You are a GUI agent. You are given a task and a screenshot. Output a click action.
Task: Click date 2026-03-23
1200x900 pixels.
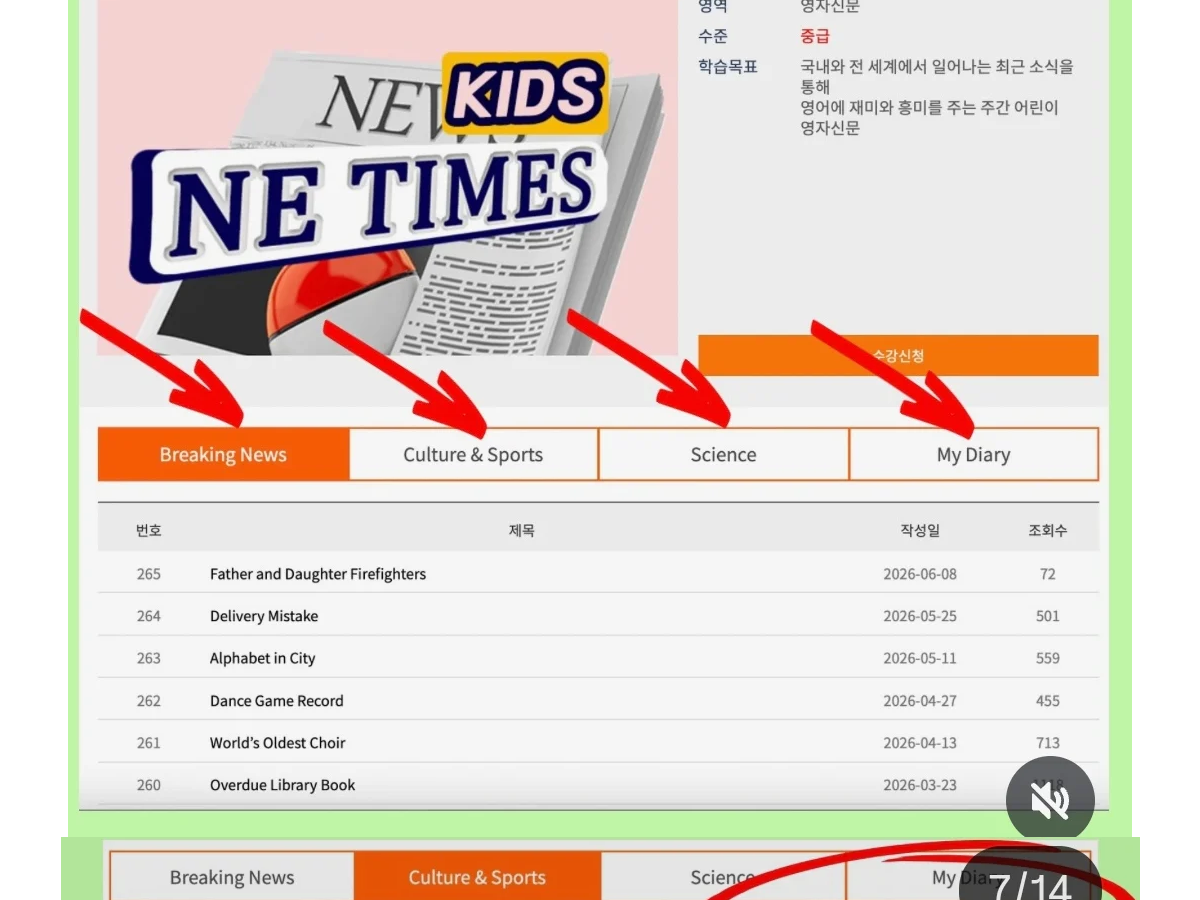click(x=920, y=785)
